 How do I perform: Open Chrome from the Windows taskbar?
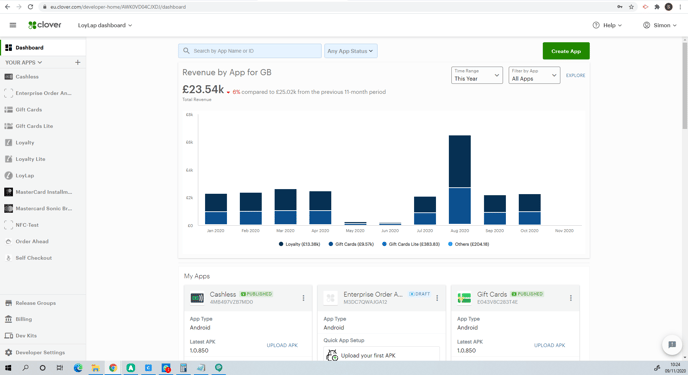tap(113, 368)
